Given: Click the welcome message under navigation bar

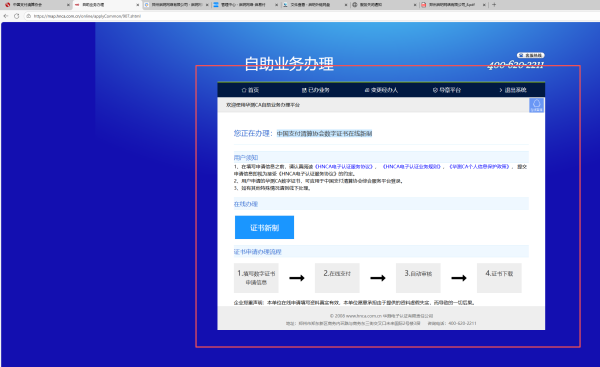Looking at the screenshot, I should coord(263,105).
